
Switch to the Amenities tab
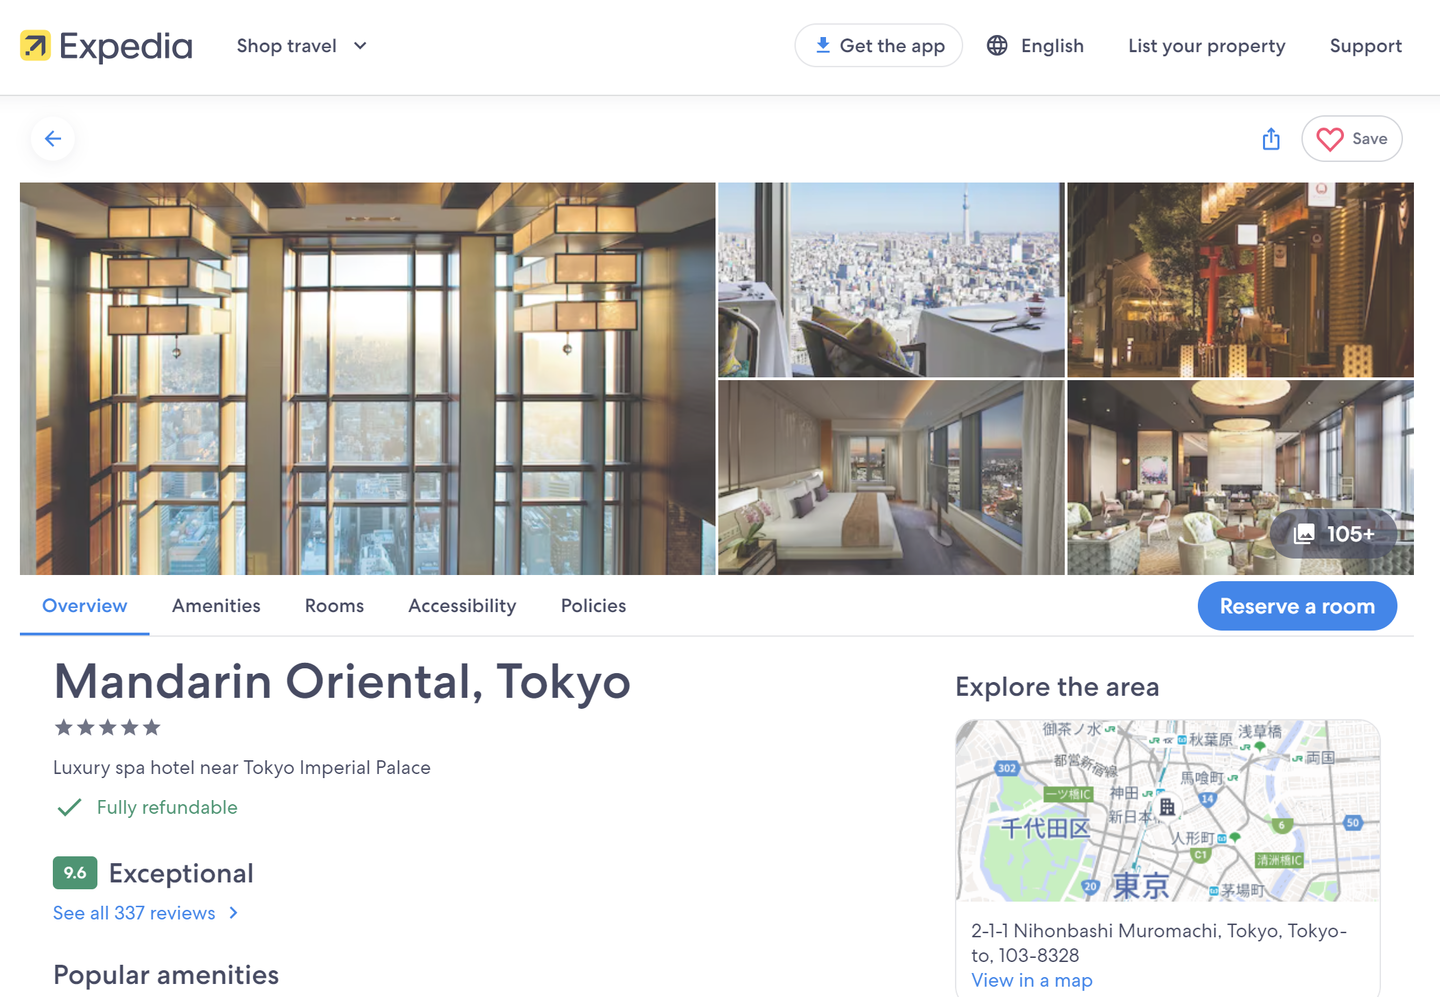click(x=216, y=606)
